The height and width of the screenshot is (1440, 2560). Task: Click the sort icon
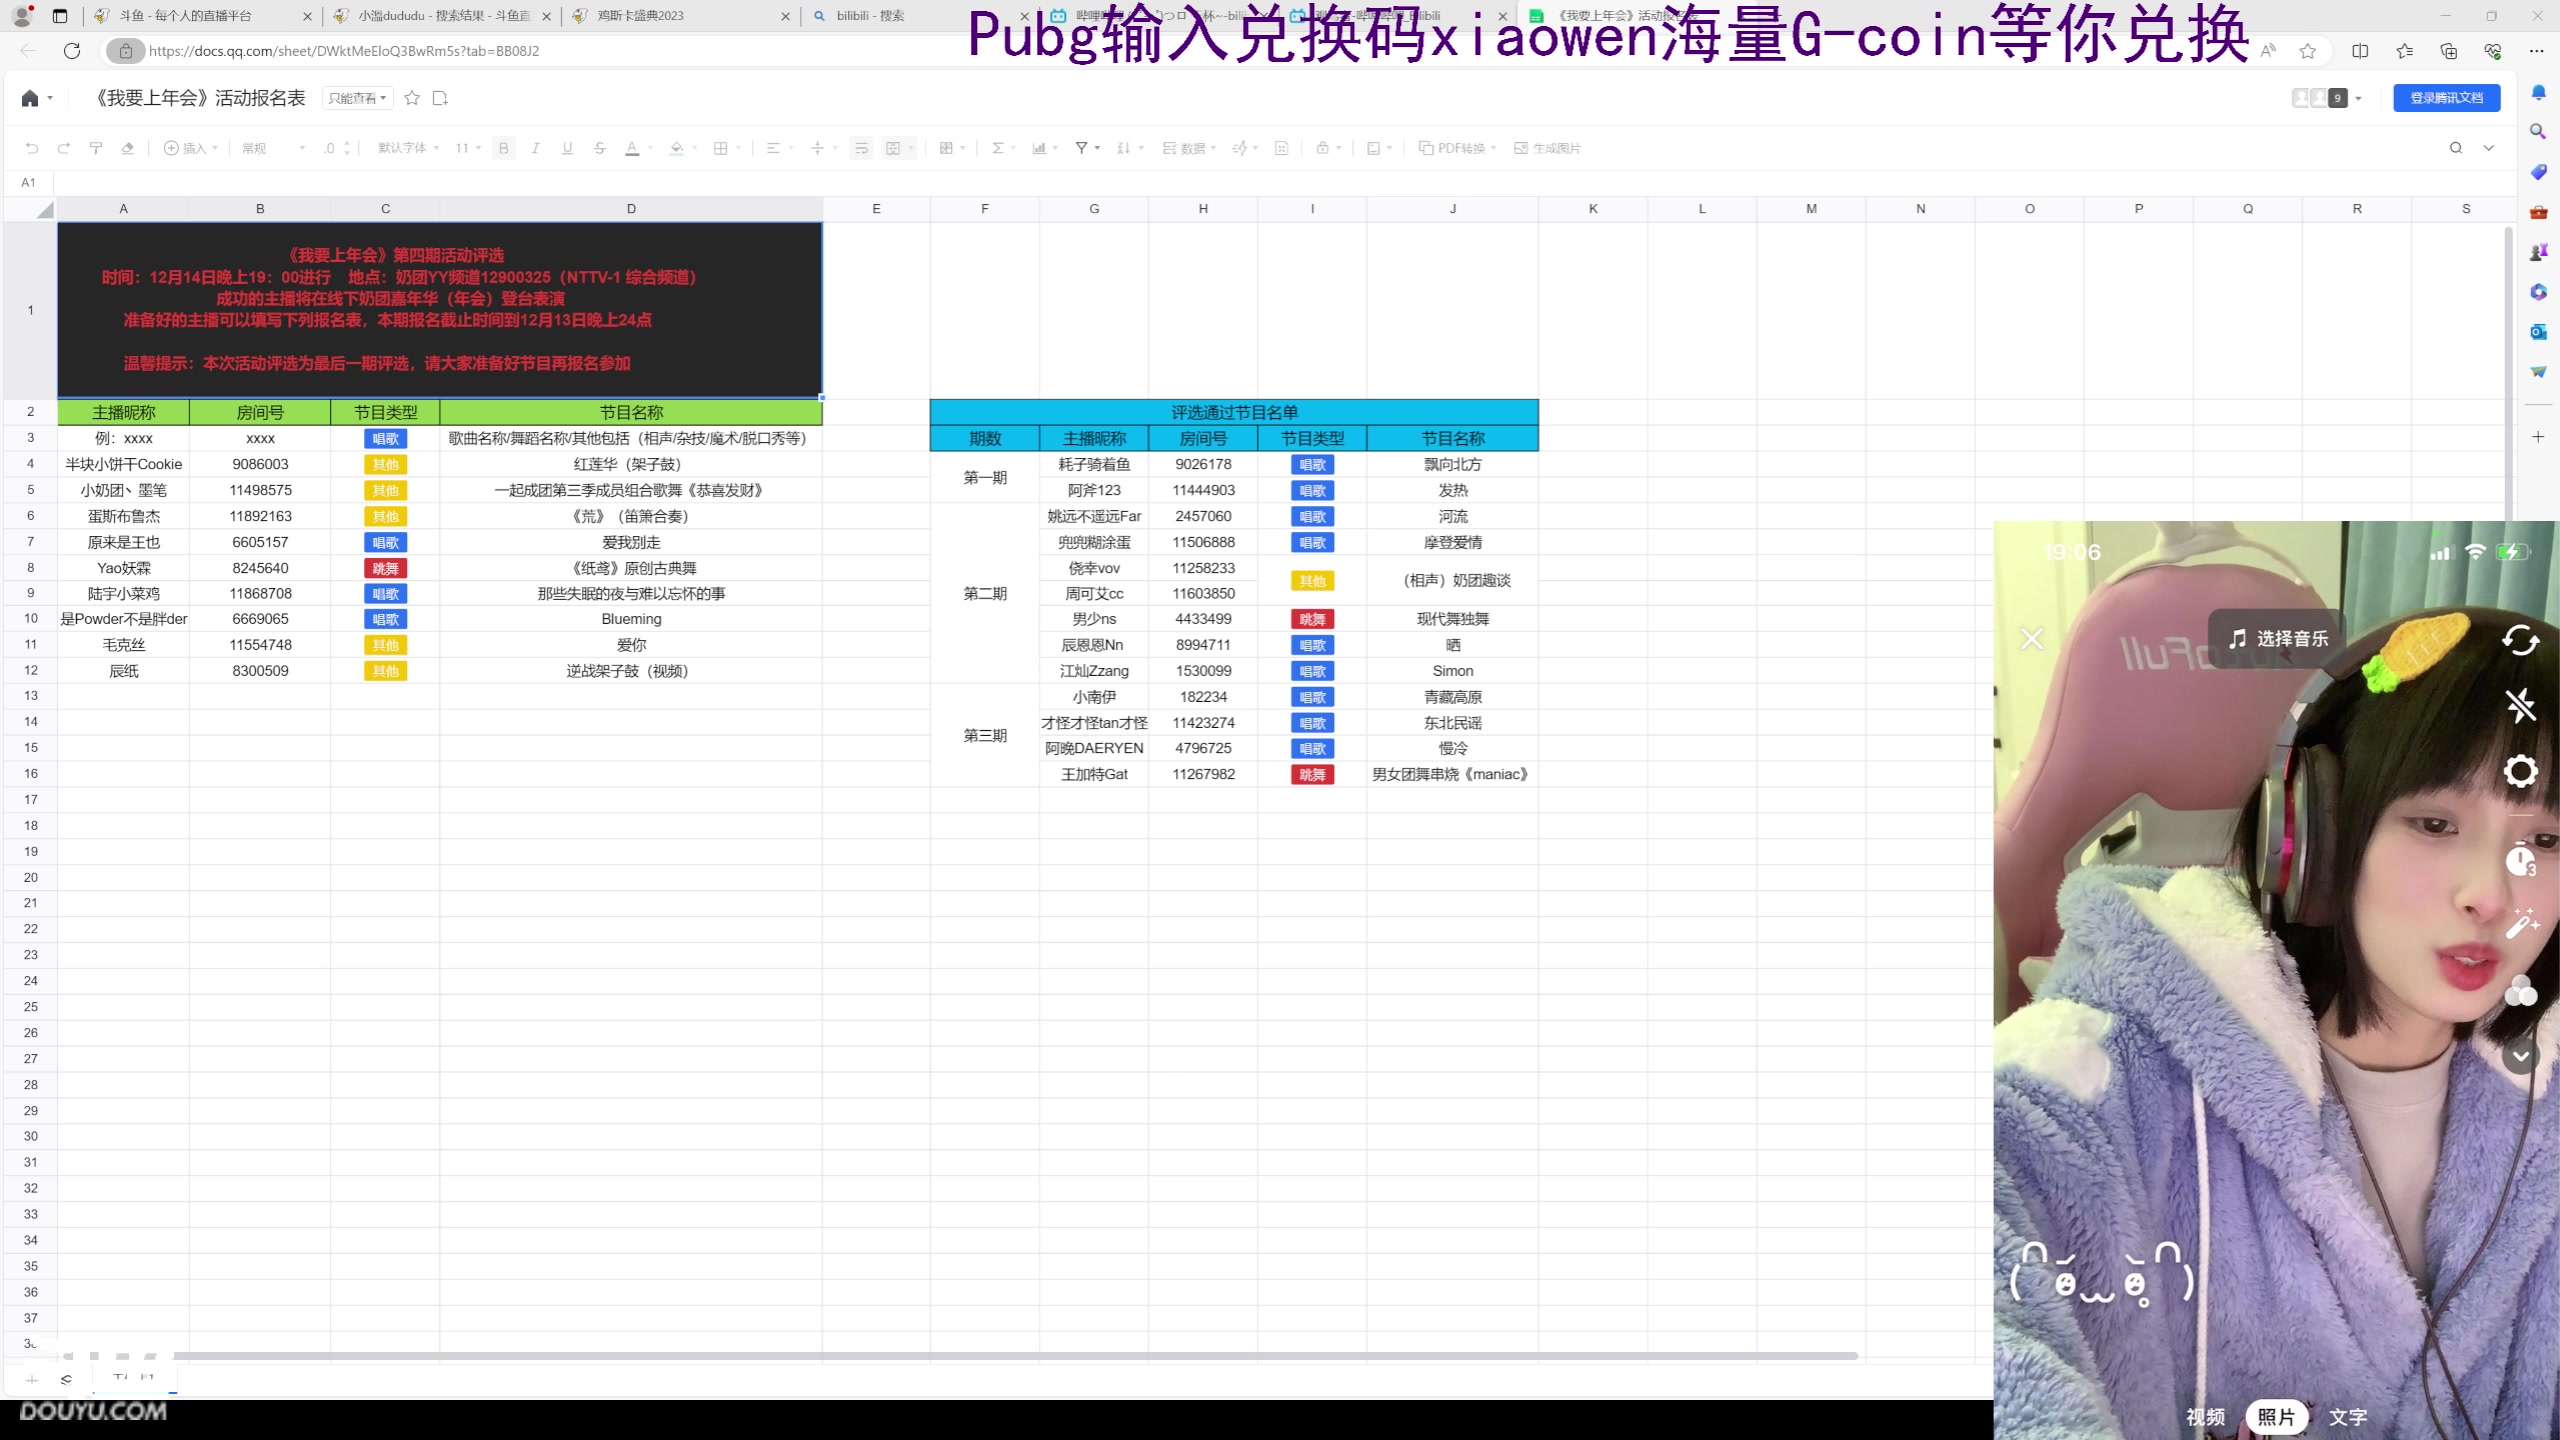(x=1123, y=148)
